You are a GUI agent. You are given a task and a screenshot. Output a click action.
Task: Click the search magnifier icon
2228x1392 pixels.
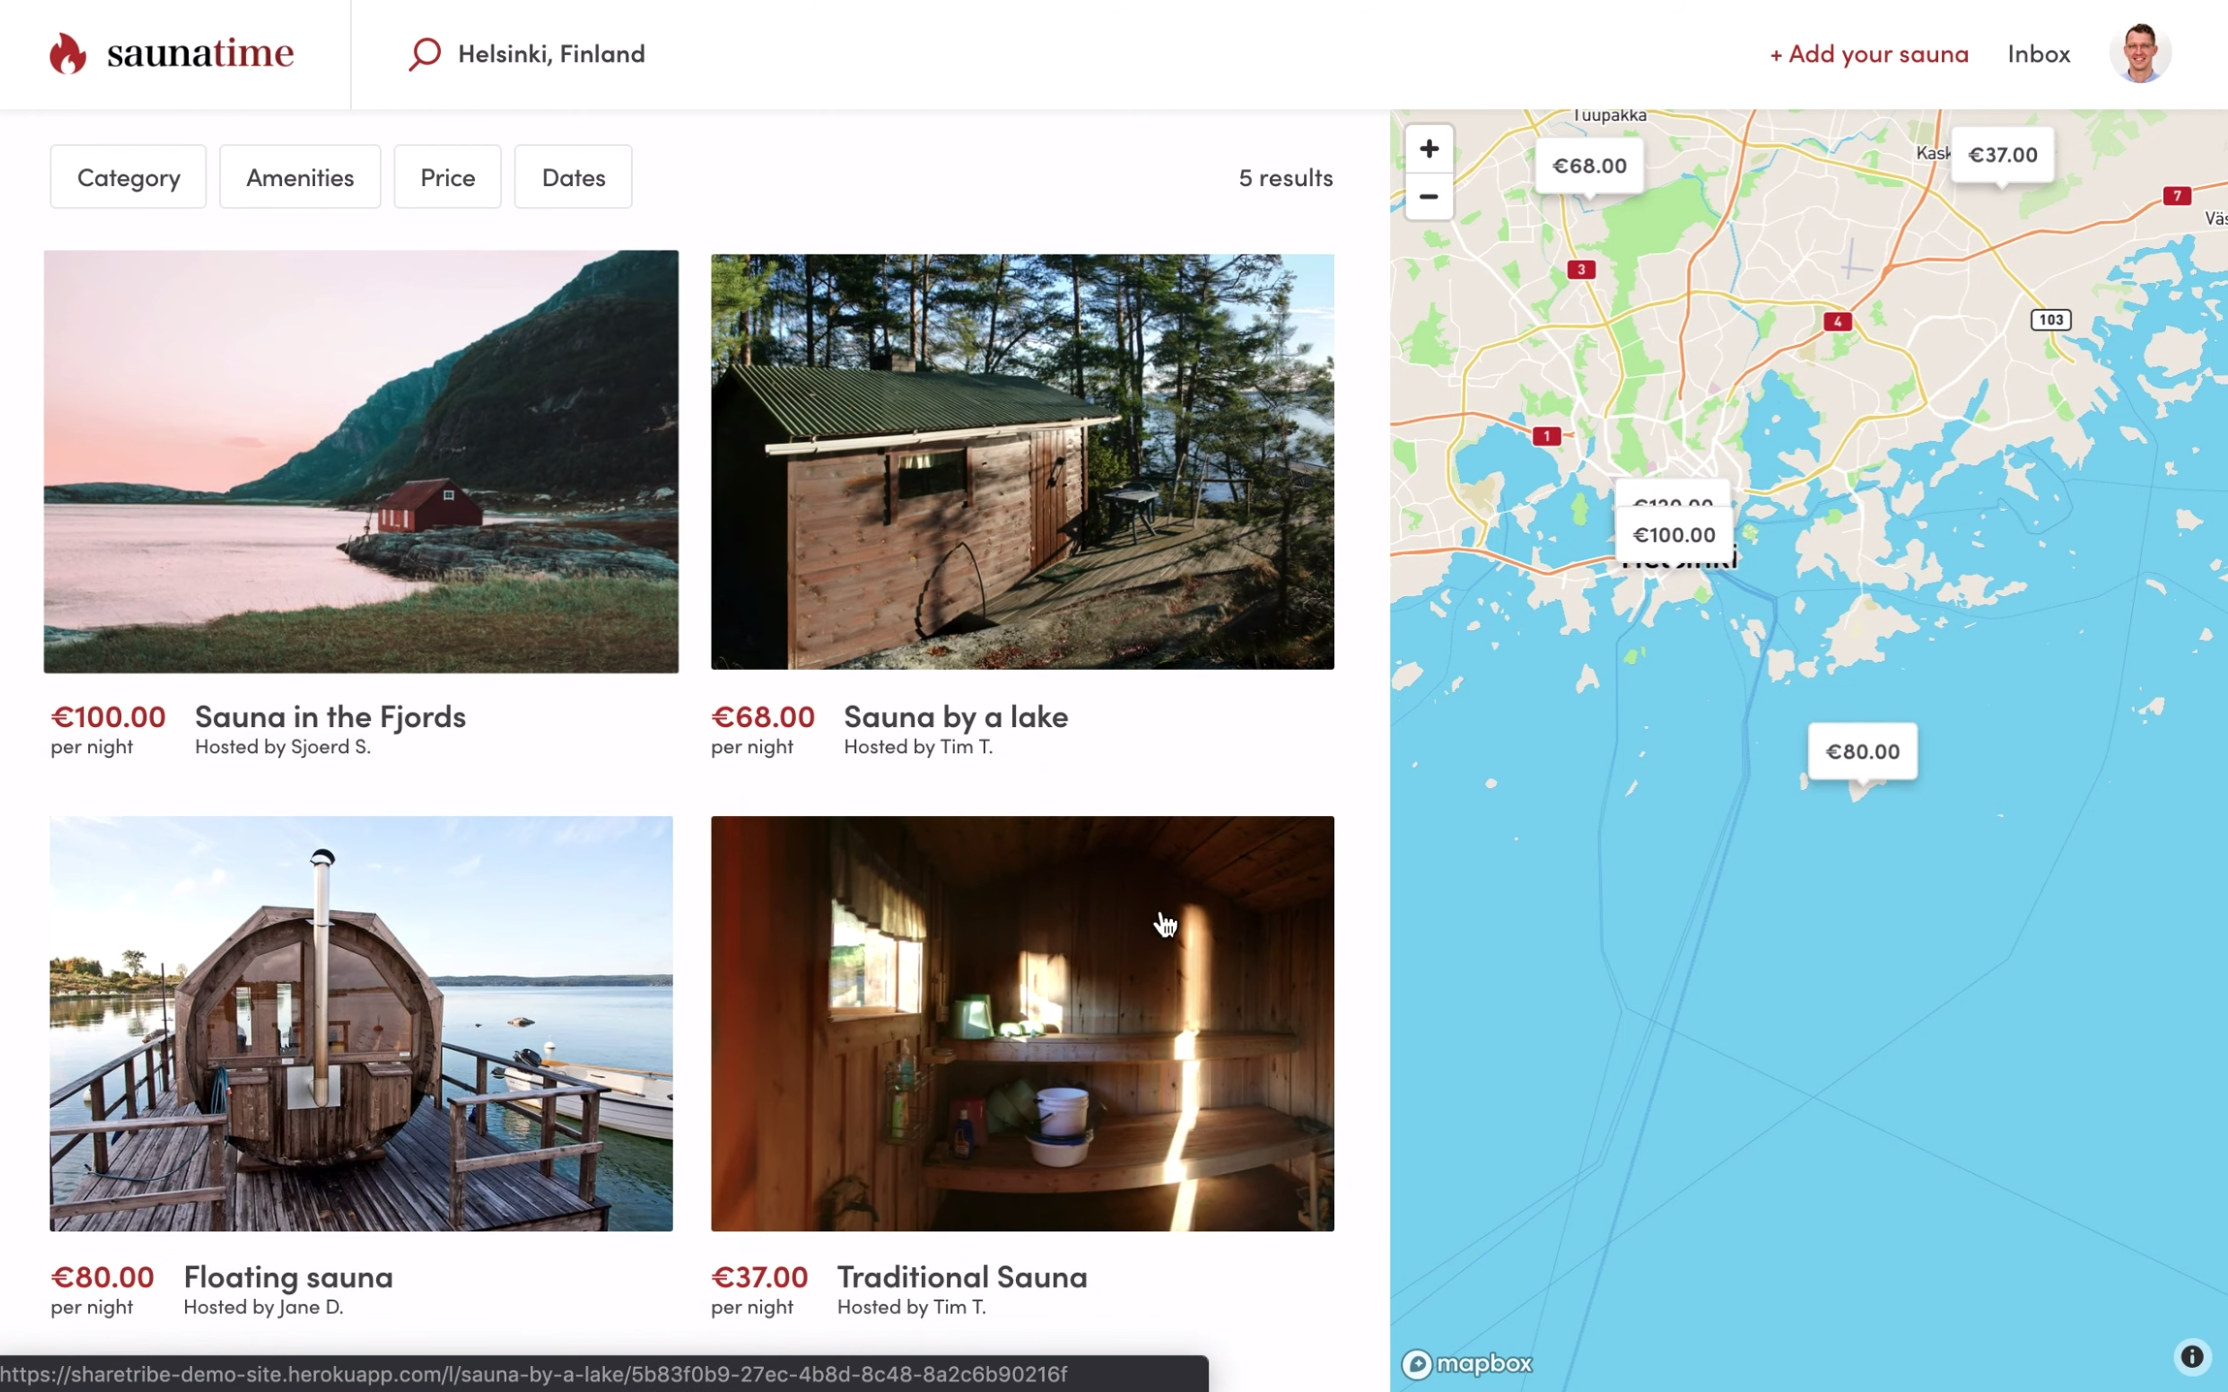click(424, 53)
